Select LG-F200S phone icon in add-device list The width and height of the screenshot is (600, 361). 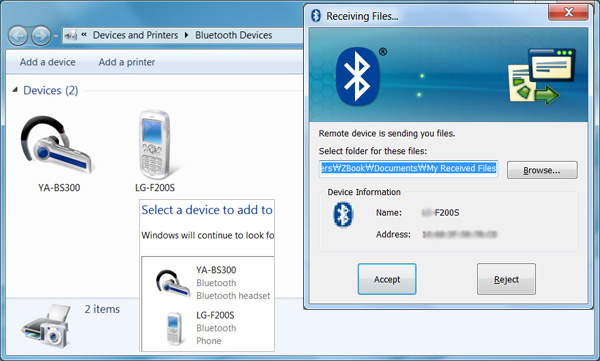[174, 328]
